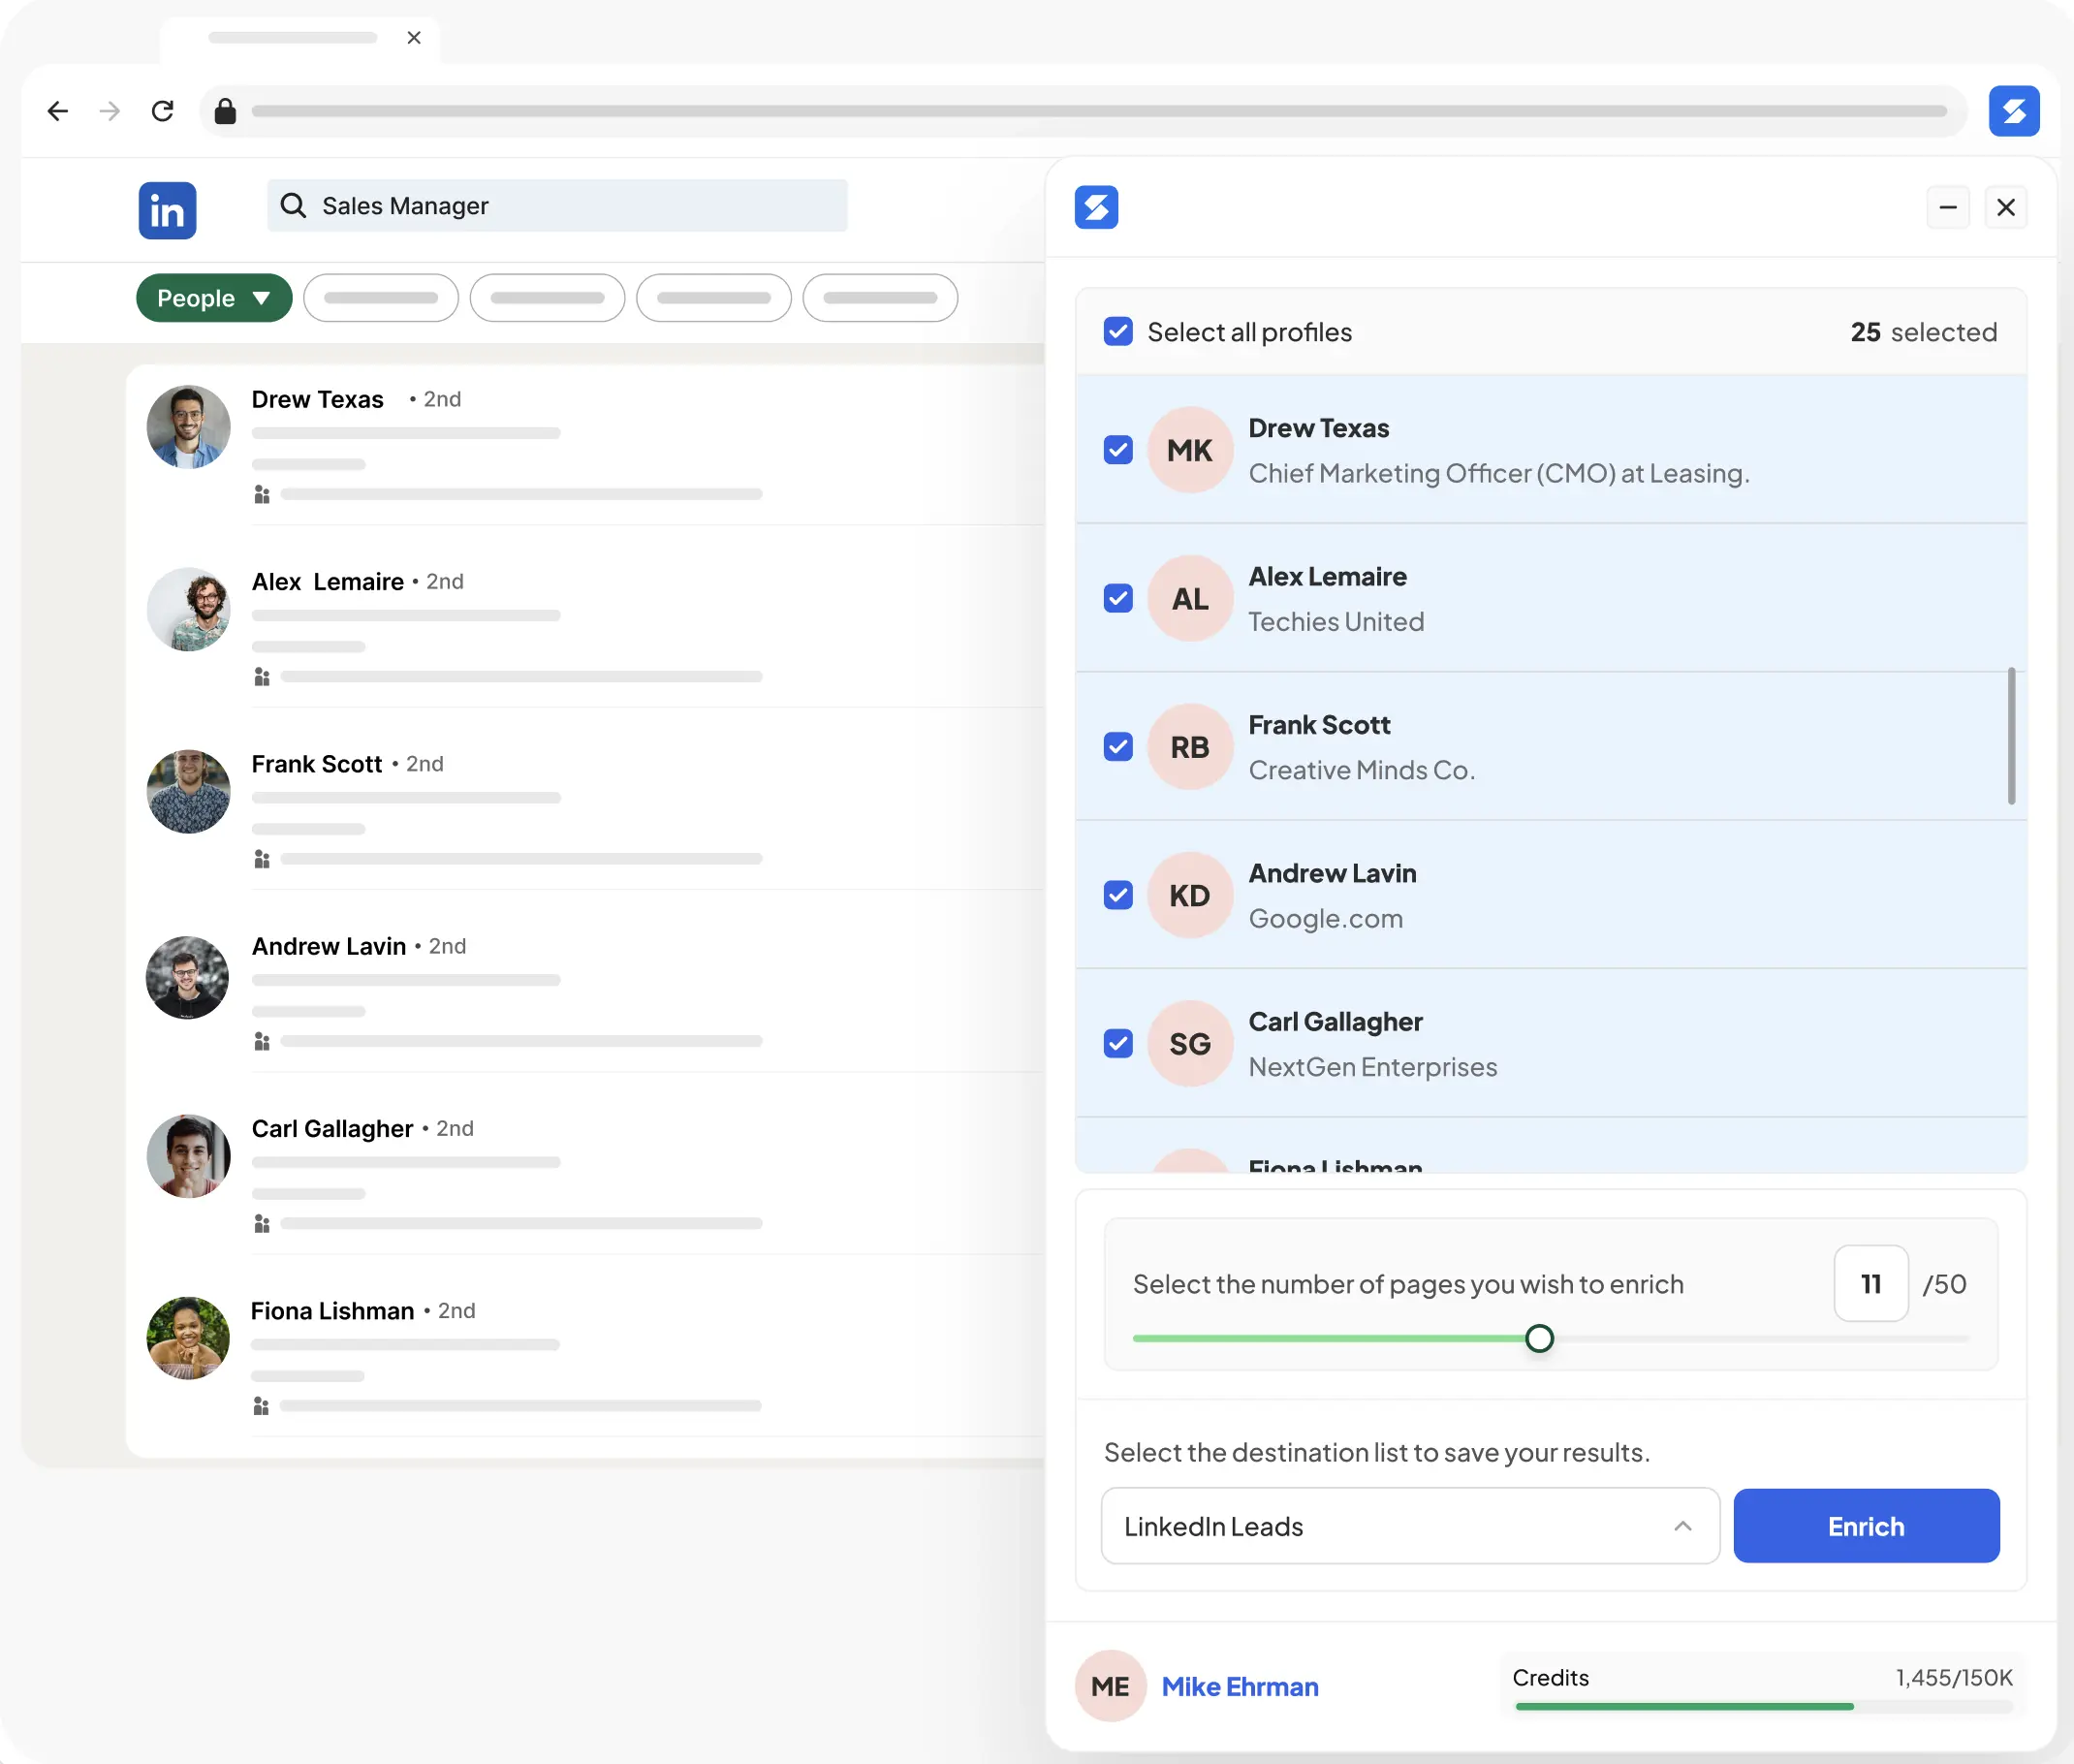Image resolution: width=2074 pixels, height=1764 pixels.
Task: Uncheck the Select all profiles checkbox
Action: pos(1117,331)
